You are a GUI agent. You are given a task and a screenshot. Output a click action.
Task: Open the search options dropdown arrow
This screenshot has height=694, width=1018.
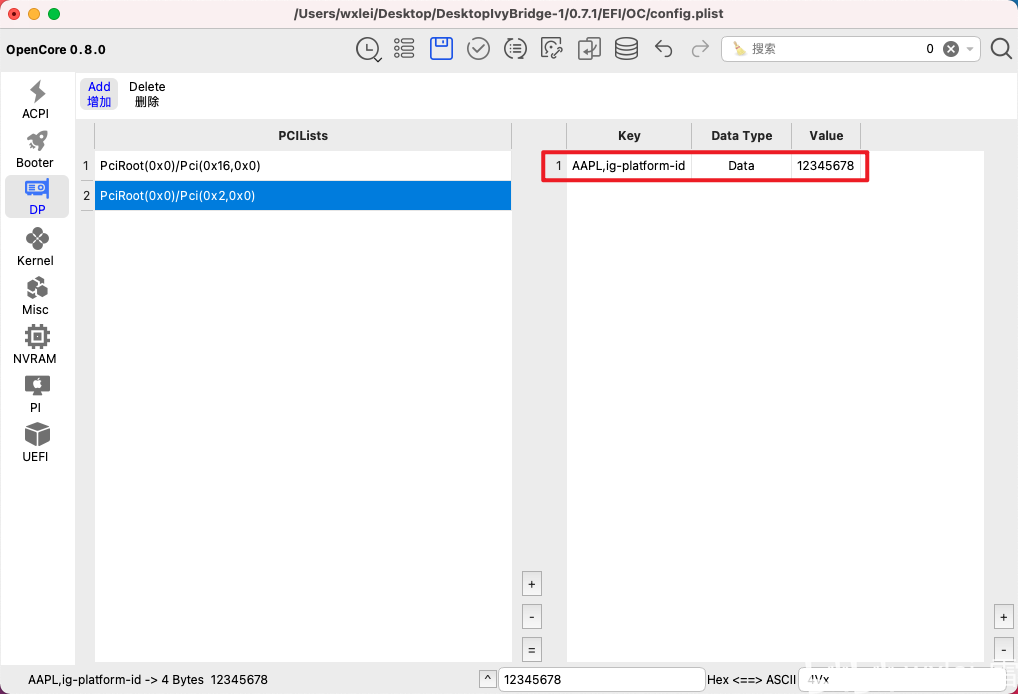970,49
